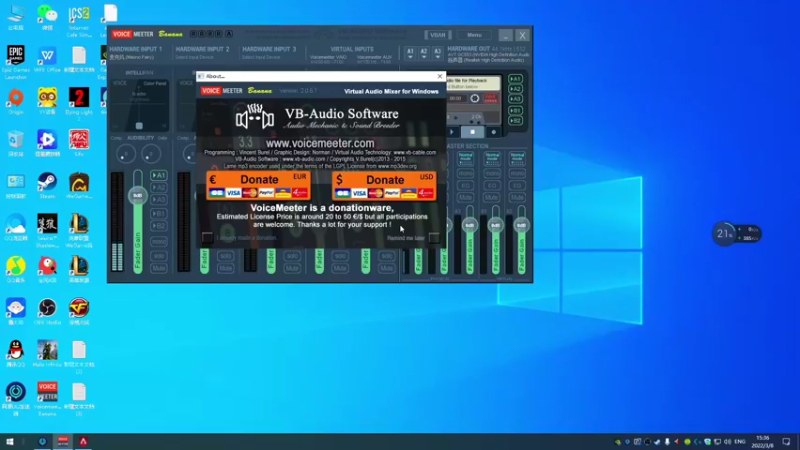This screenshot has height=450, width=800.
Task: Click the master B2 fader gain knob
Action: coord(521,225)
